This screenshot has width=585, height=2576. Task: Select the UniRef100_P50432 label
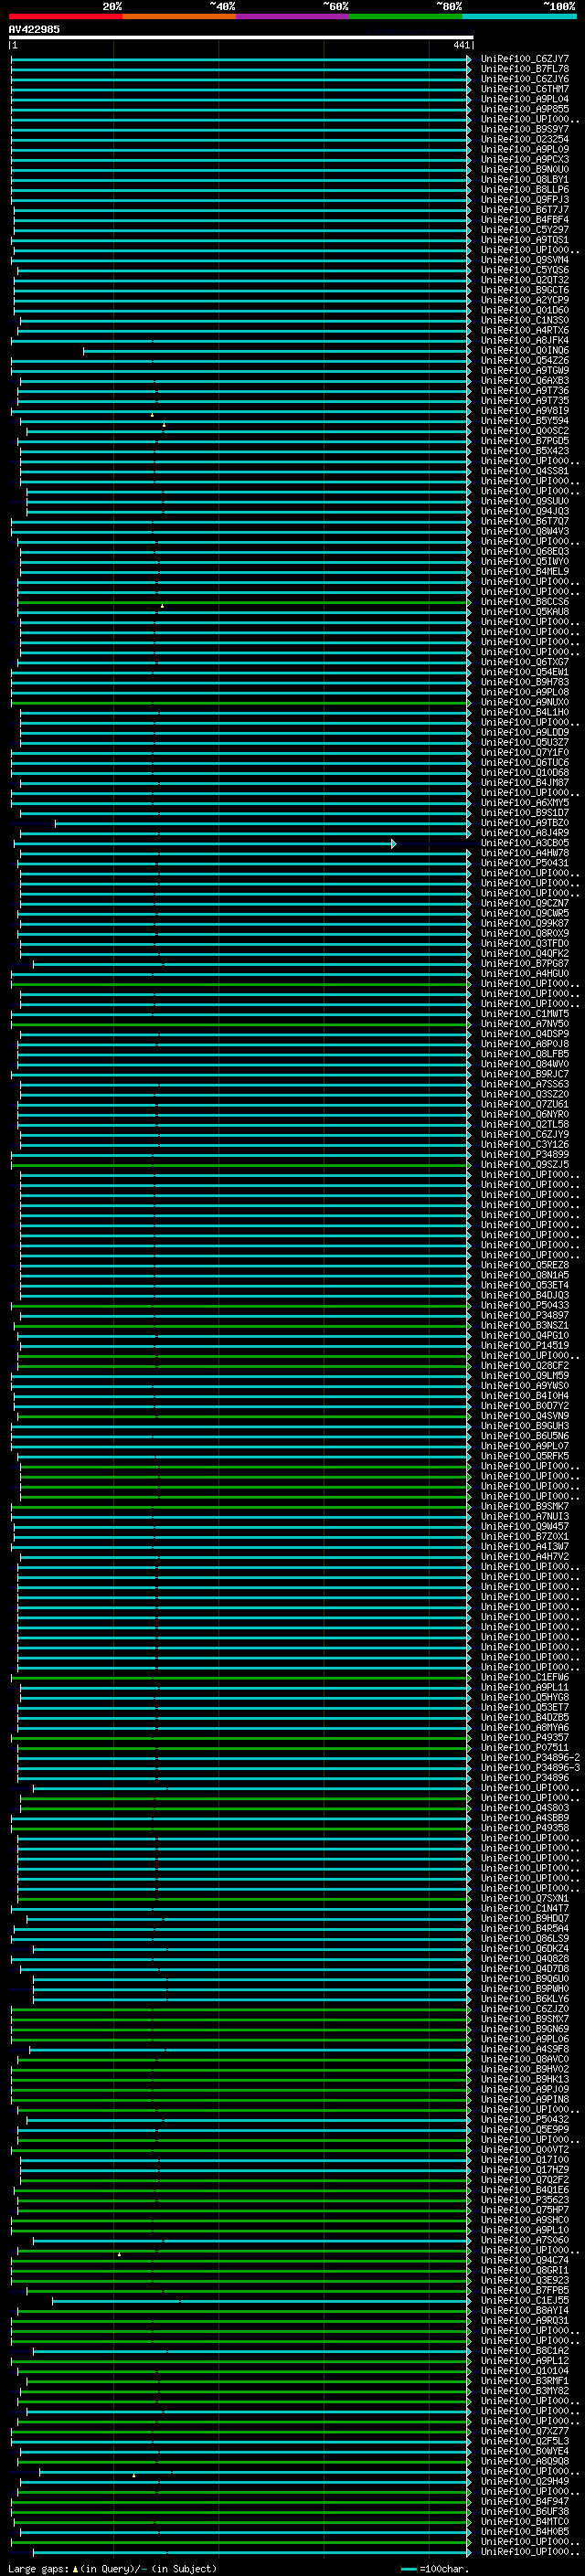tap(524, 2119)
